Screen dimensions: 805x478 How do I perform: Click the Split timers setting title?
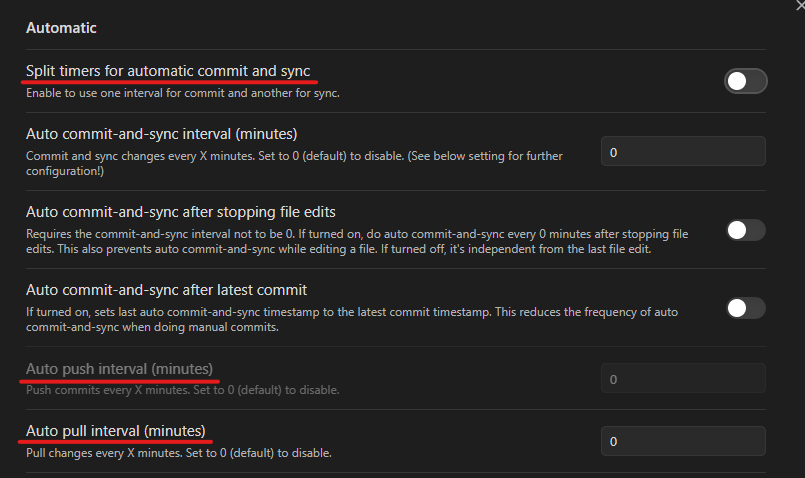pyautogui.click(x=168, y=71)
